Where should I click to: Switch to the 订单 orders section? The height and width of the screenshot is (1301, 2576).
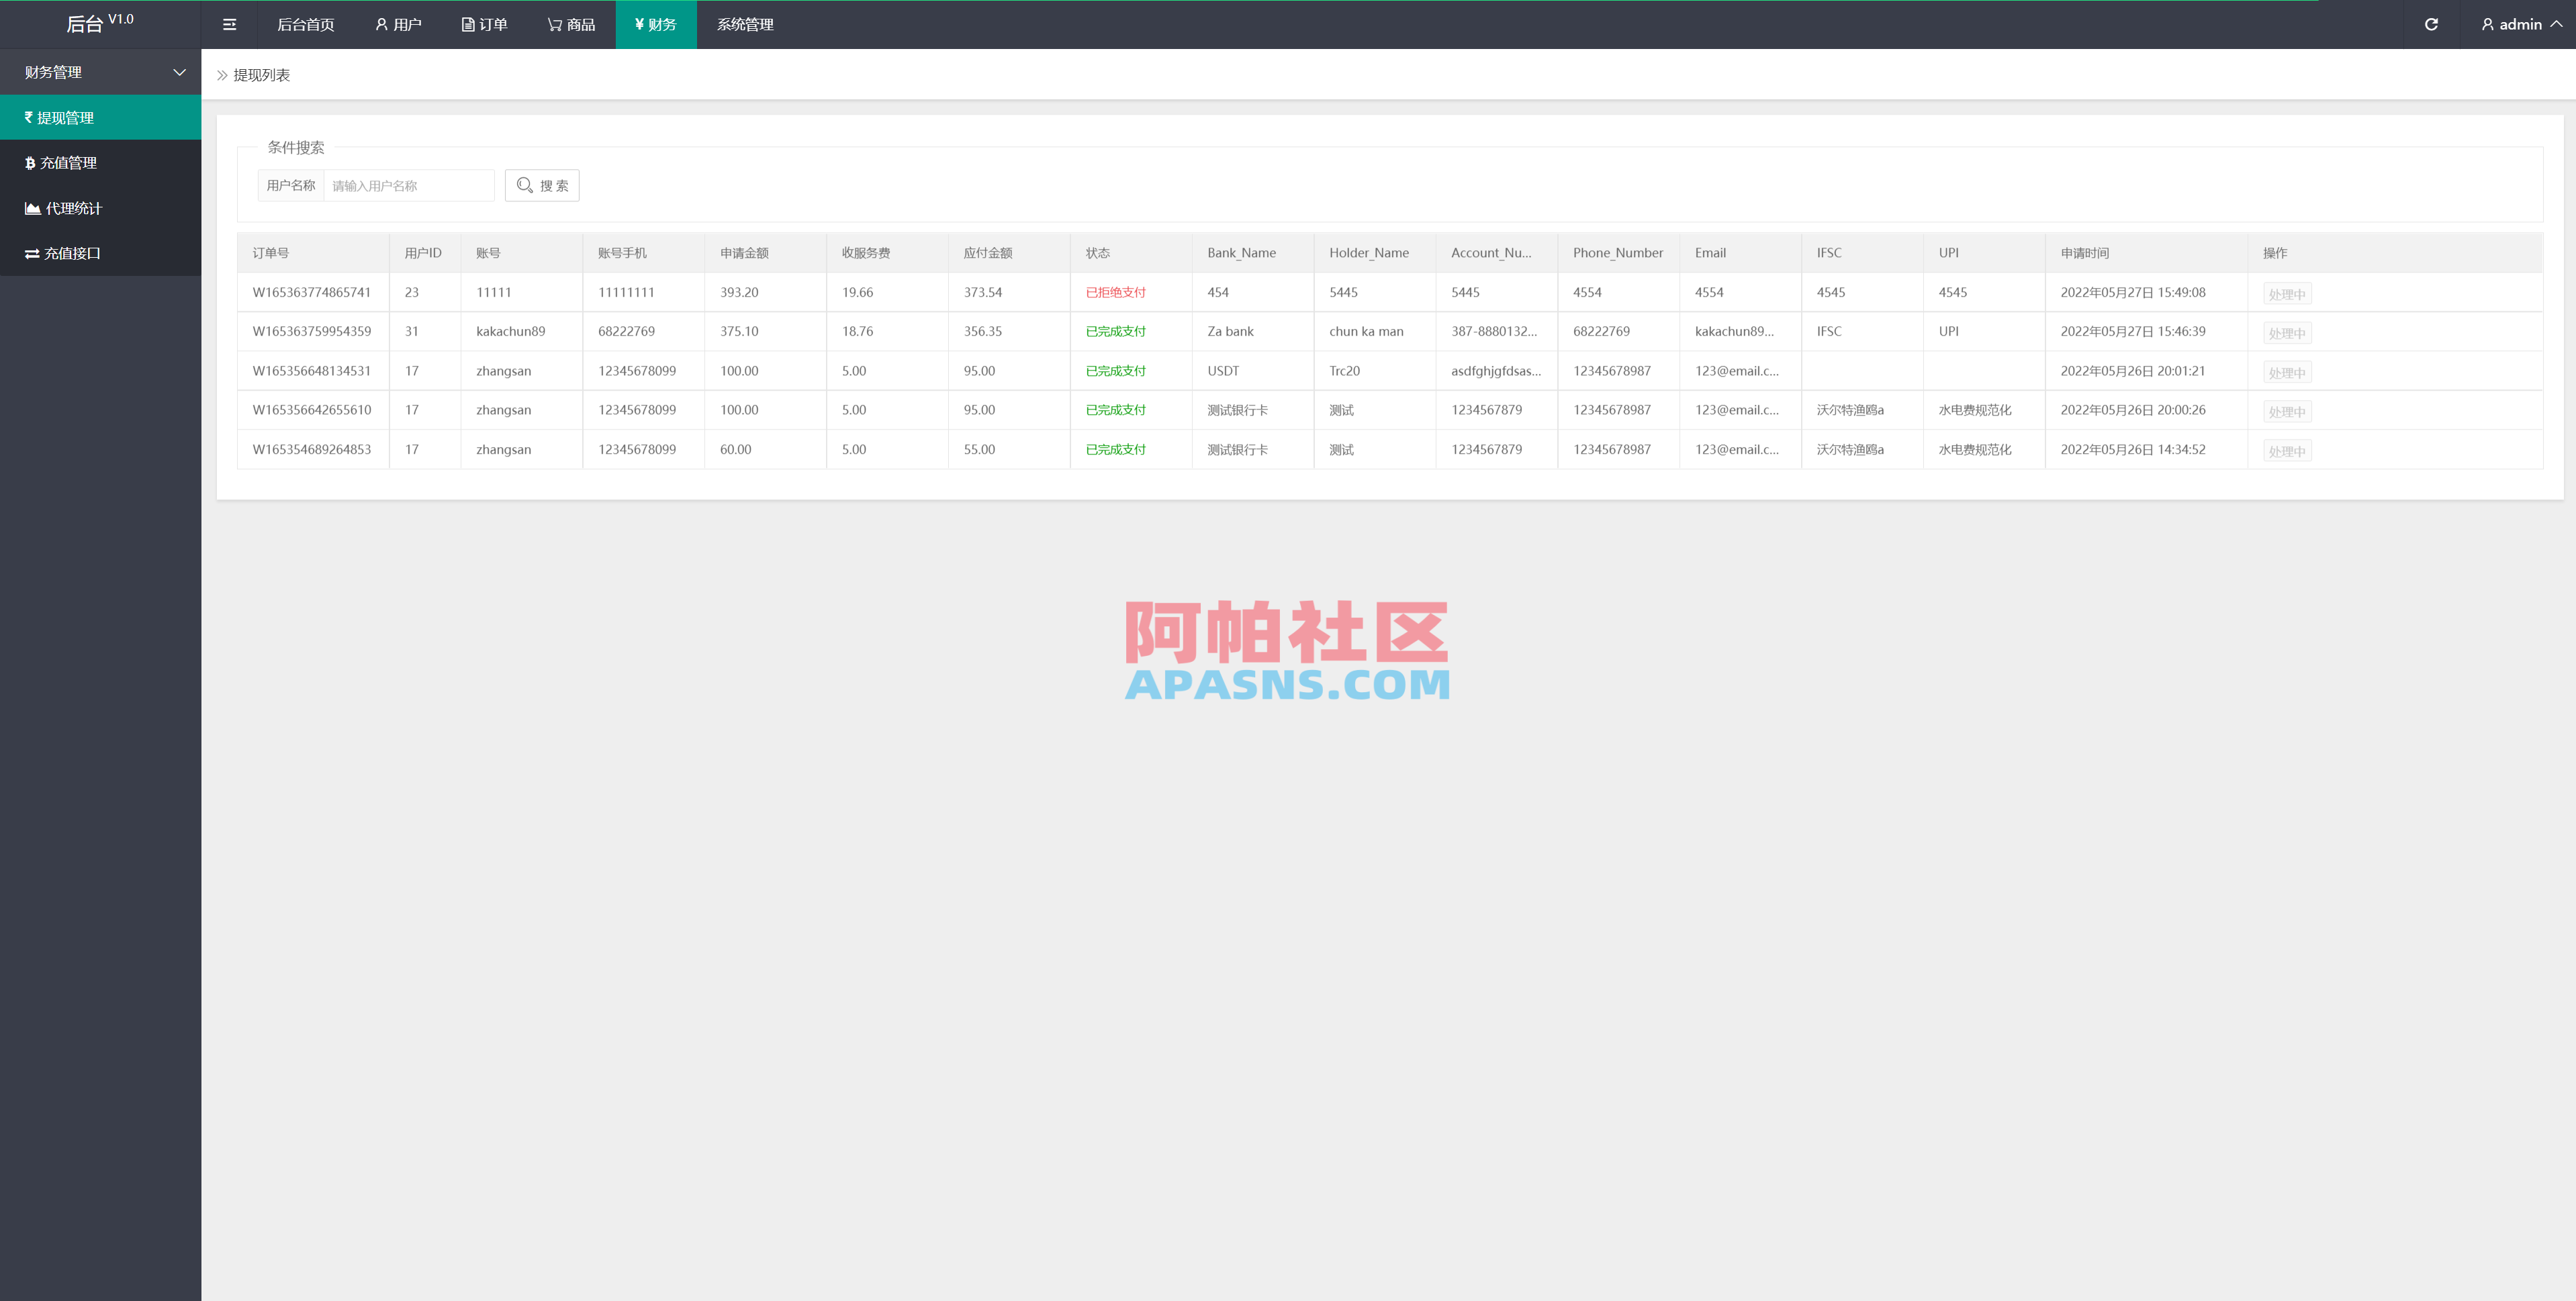click(484, 24)
